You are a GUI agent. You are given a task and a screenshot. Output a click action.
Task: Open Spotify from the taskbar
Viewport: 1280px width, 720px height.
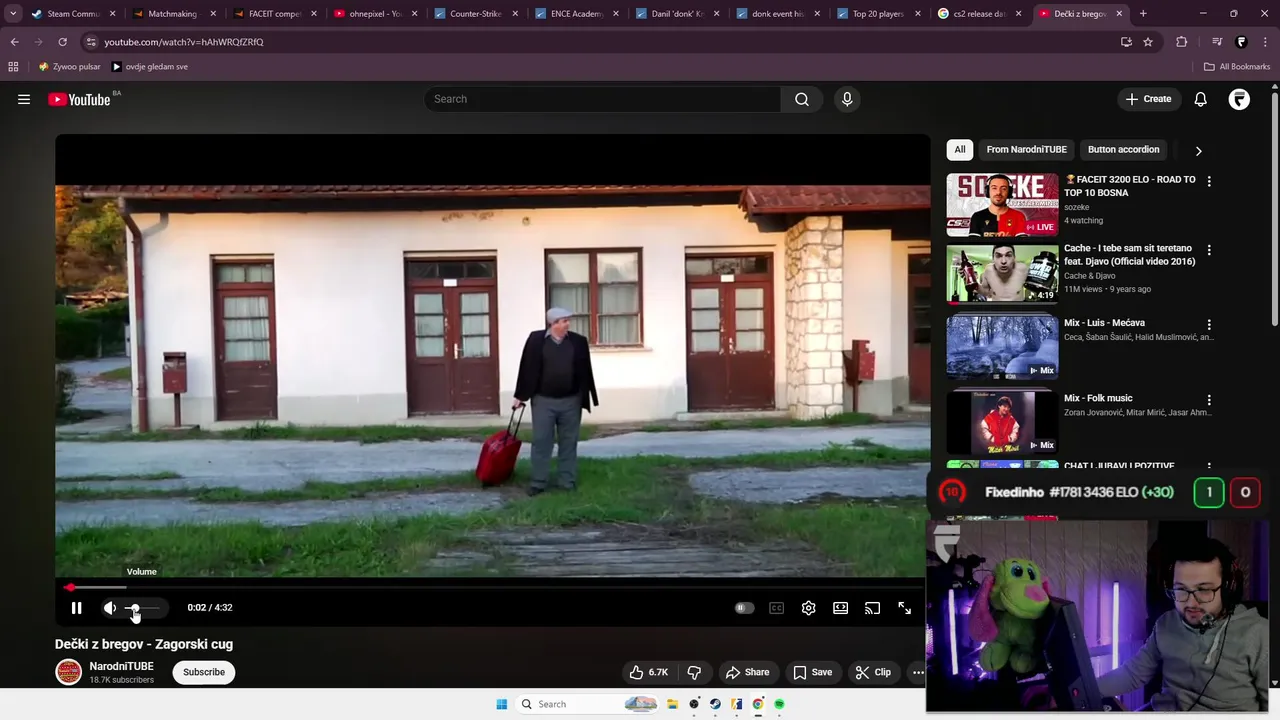coord(779,704)
